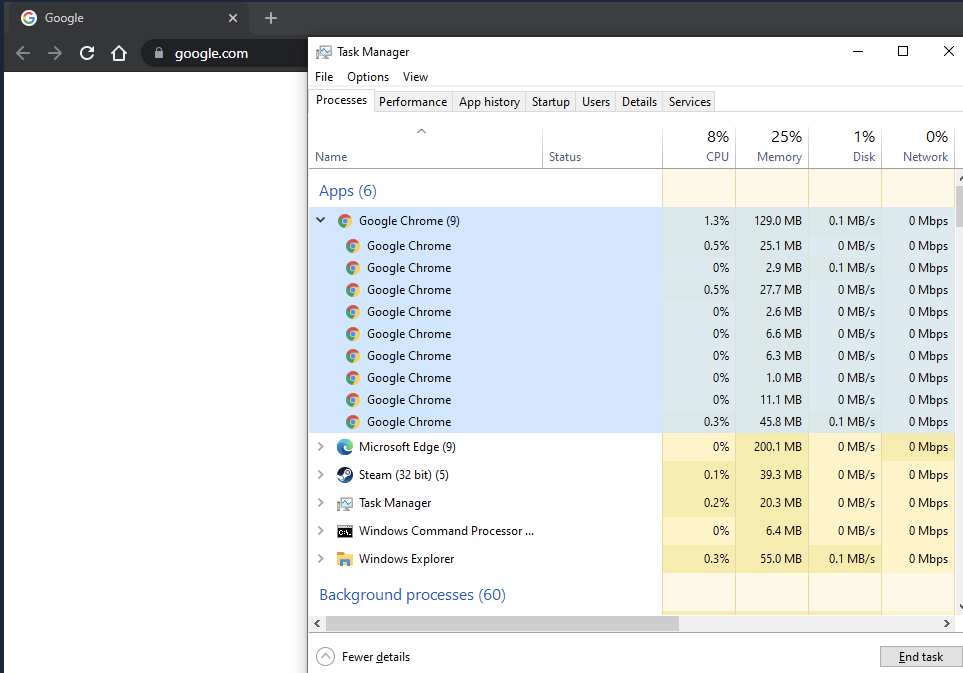The width and height of the screenshot is (963, 673).
Task: Click the Google Chrome icon in the process group header
Action: 344,220
